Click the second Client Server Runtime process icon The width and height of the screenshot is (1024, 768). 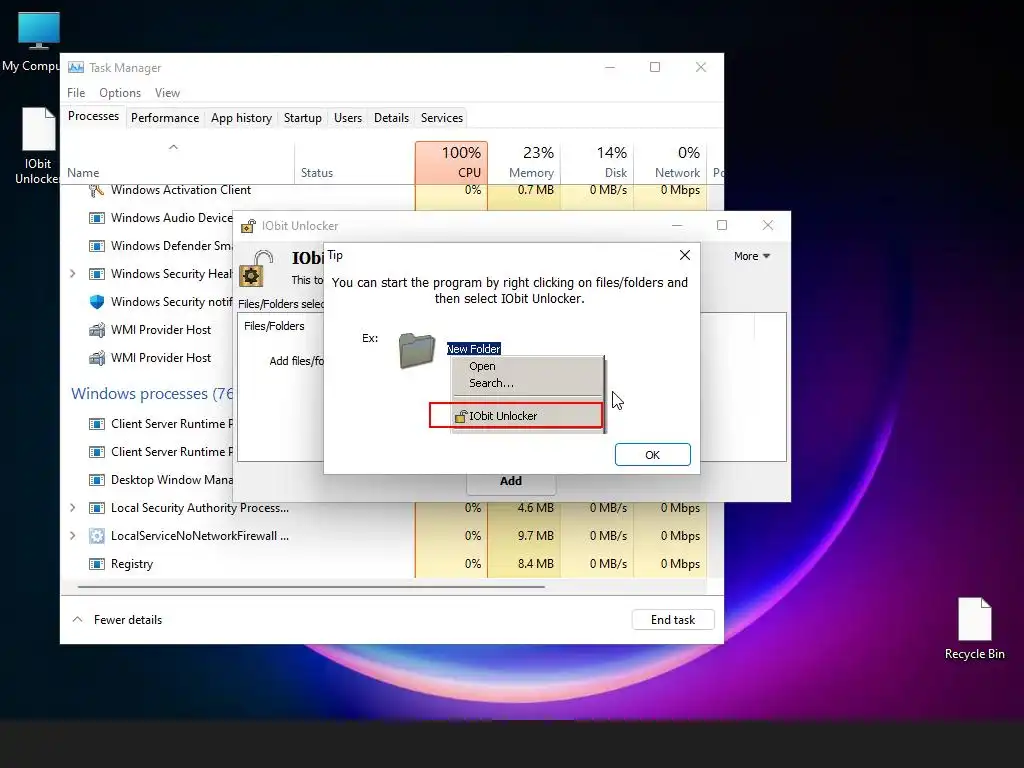pyautogui.click(x=97, y=452)
